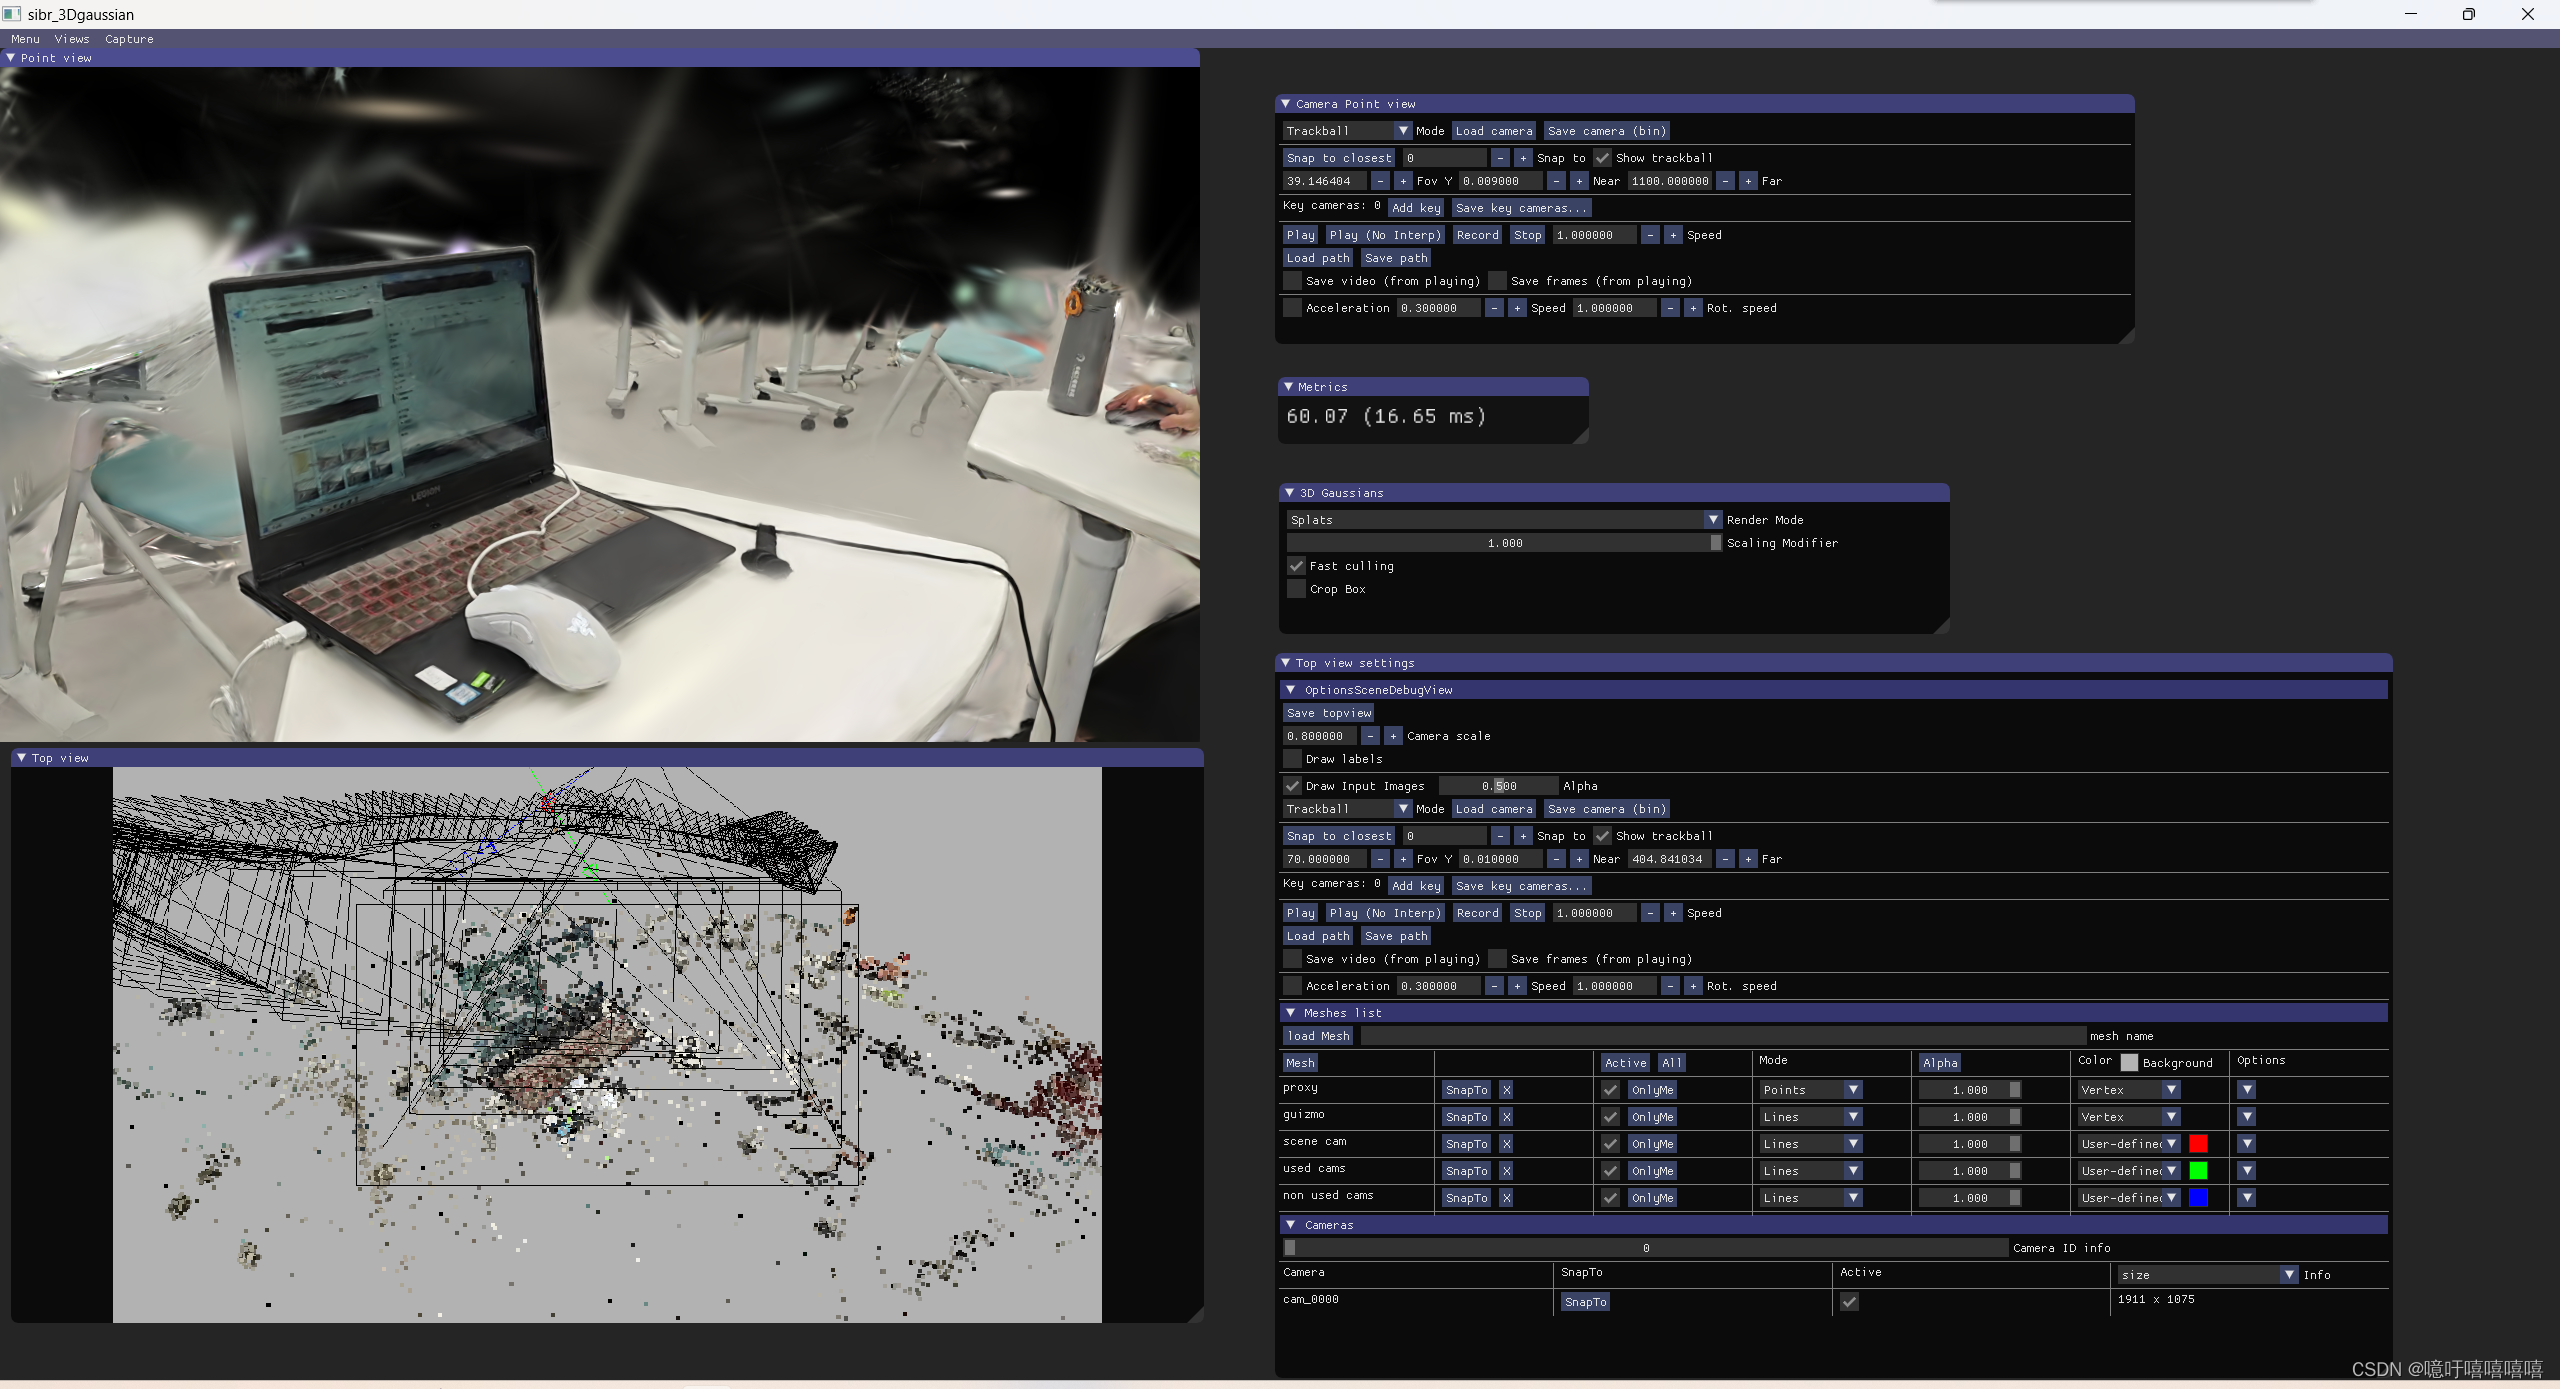Click the load Mesh button
This screenshot has width=2560, height=1389.
point(1318,1036)
